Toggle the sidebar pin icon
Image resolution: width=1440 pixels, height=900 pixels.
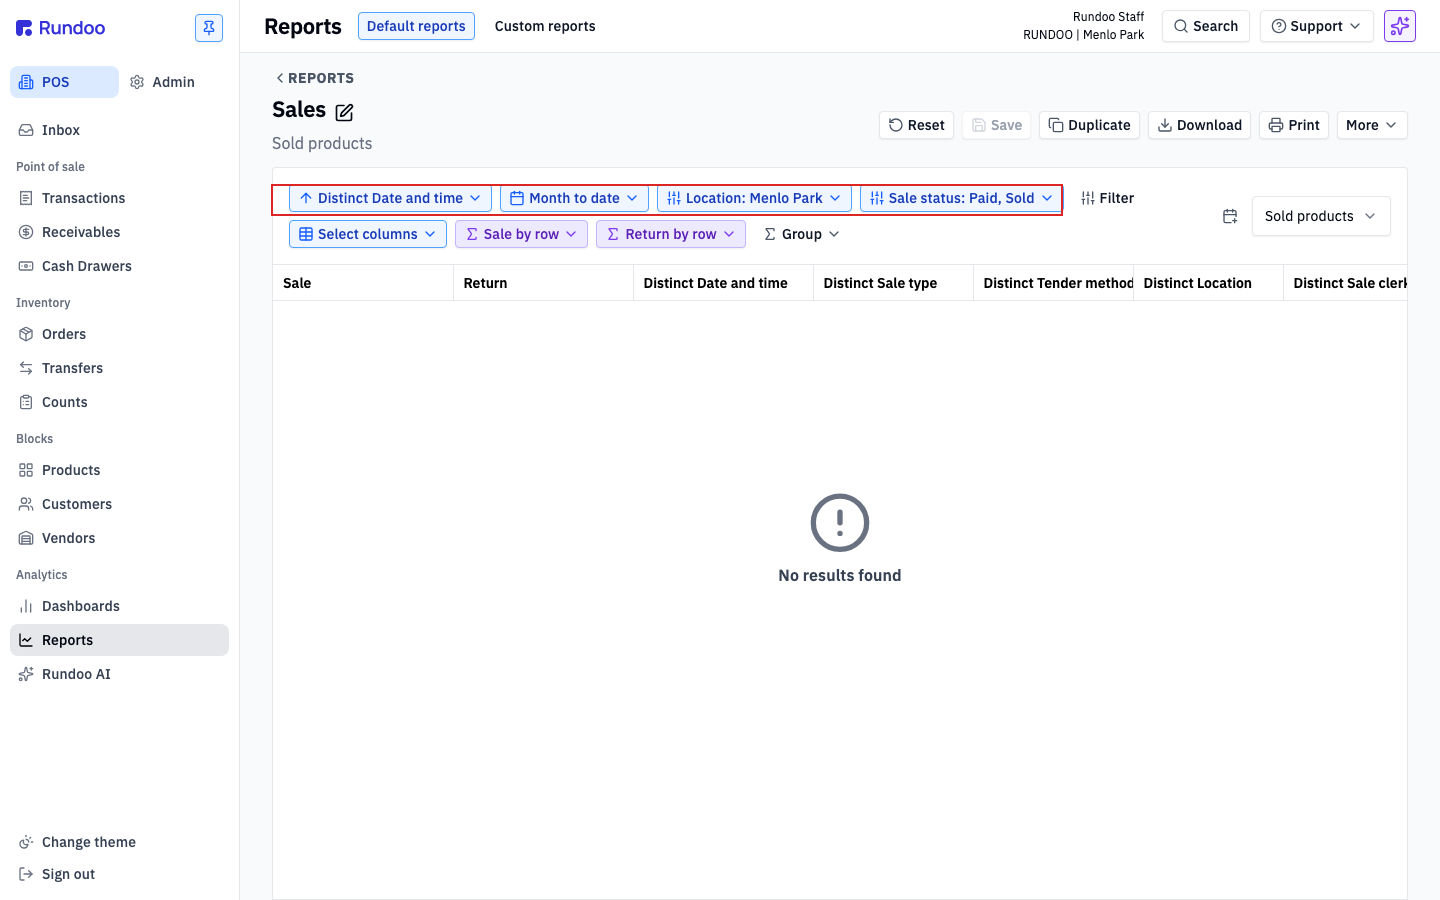209,28
